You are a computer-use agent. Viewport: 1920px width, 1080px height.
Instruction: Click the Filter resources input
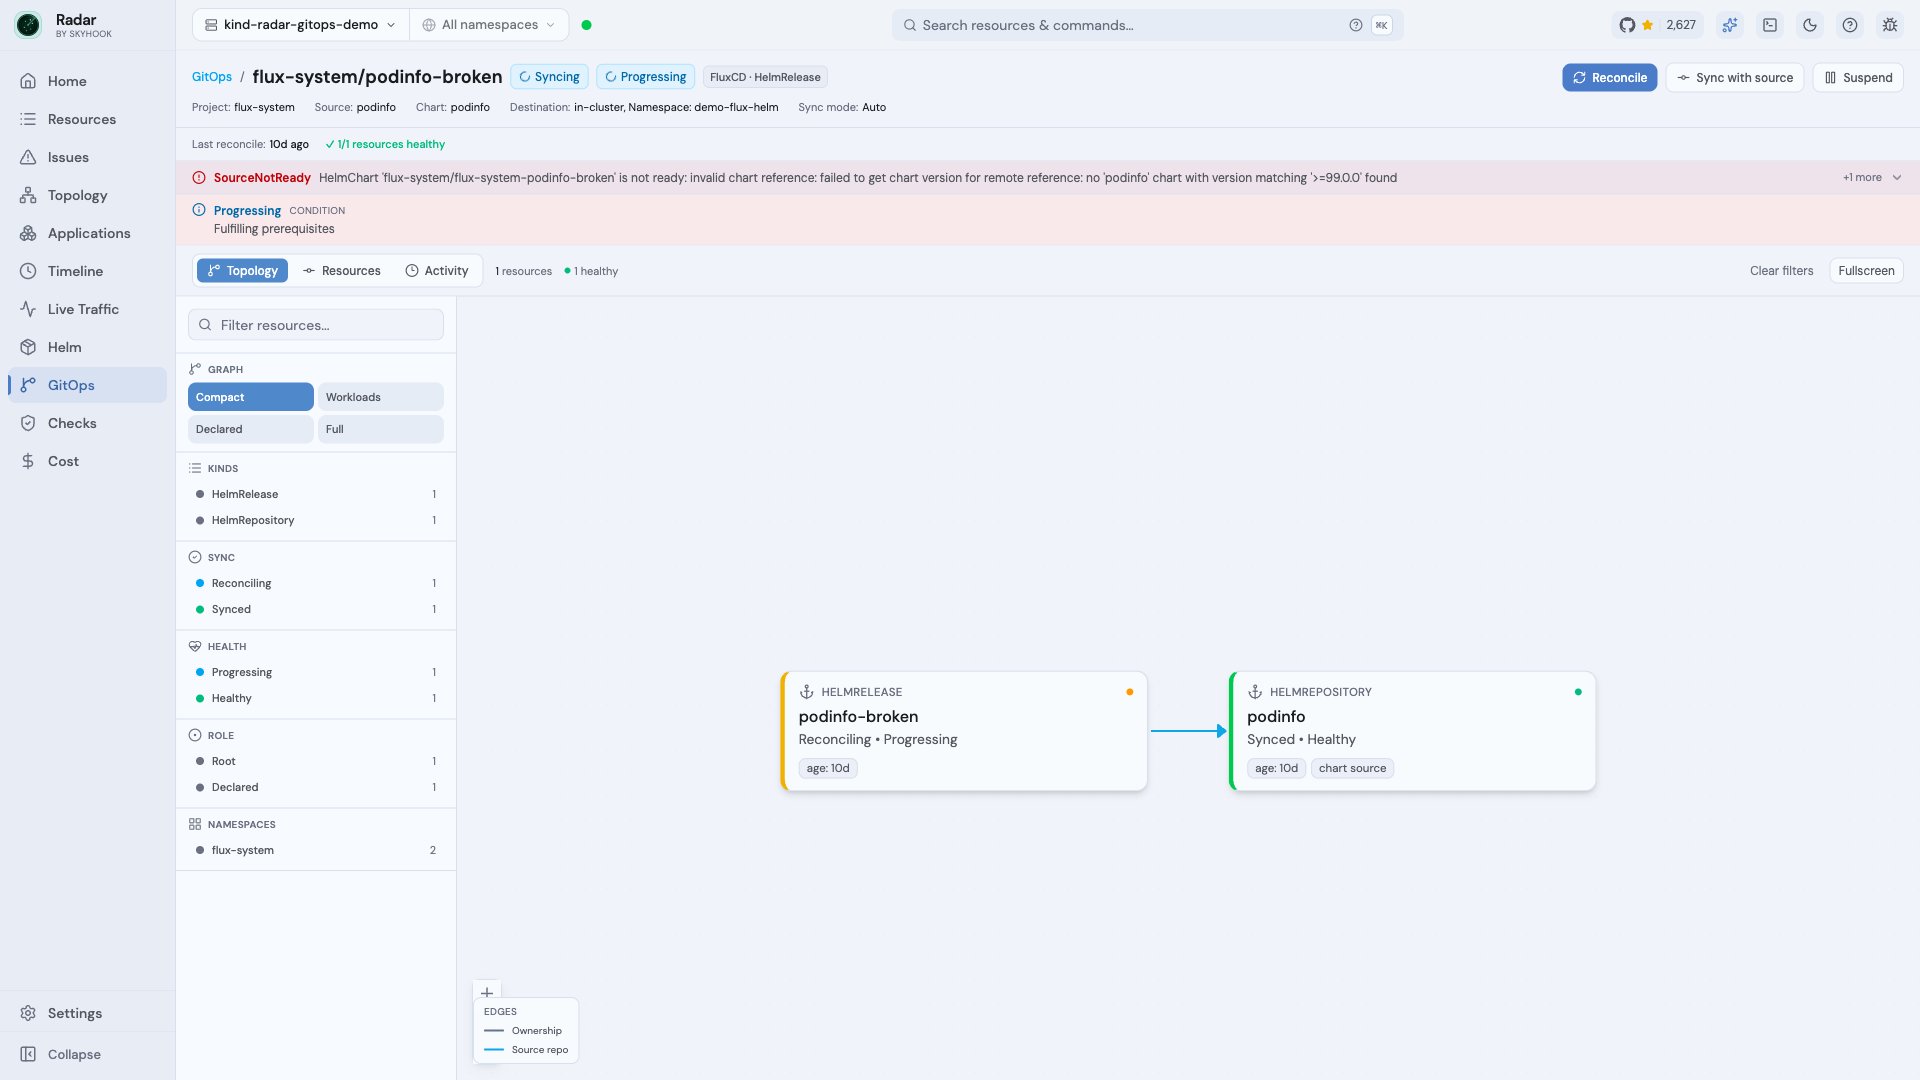316,325
